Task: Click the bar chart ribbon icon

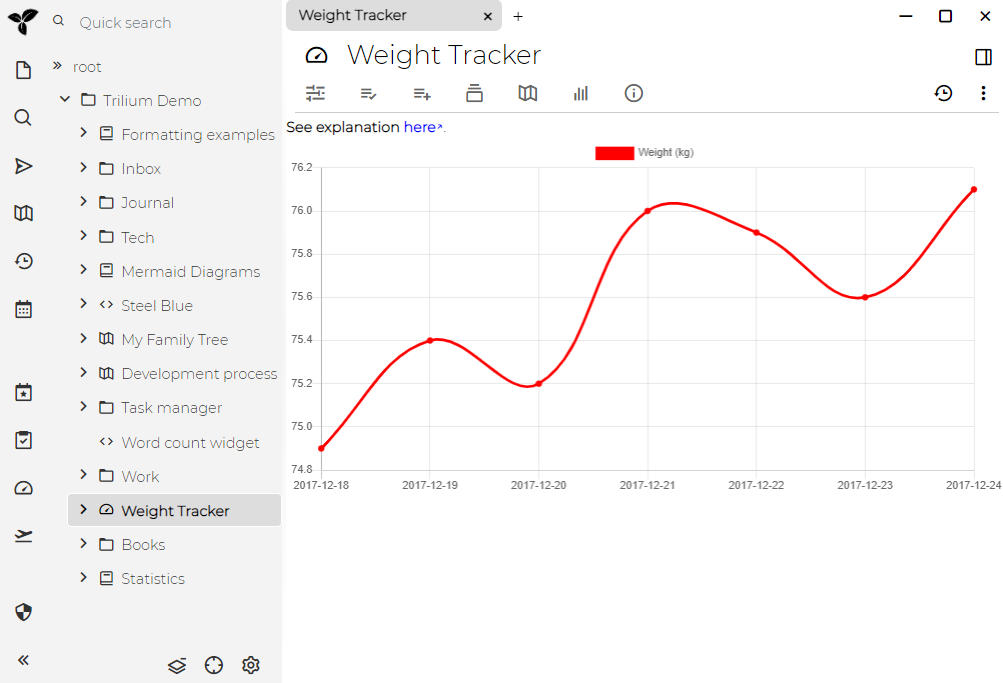Action: (581, 93)
